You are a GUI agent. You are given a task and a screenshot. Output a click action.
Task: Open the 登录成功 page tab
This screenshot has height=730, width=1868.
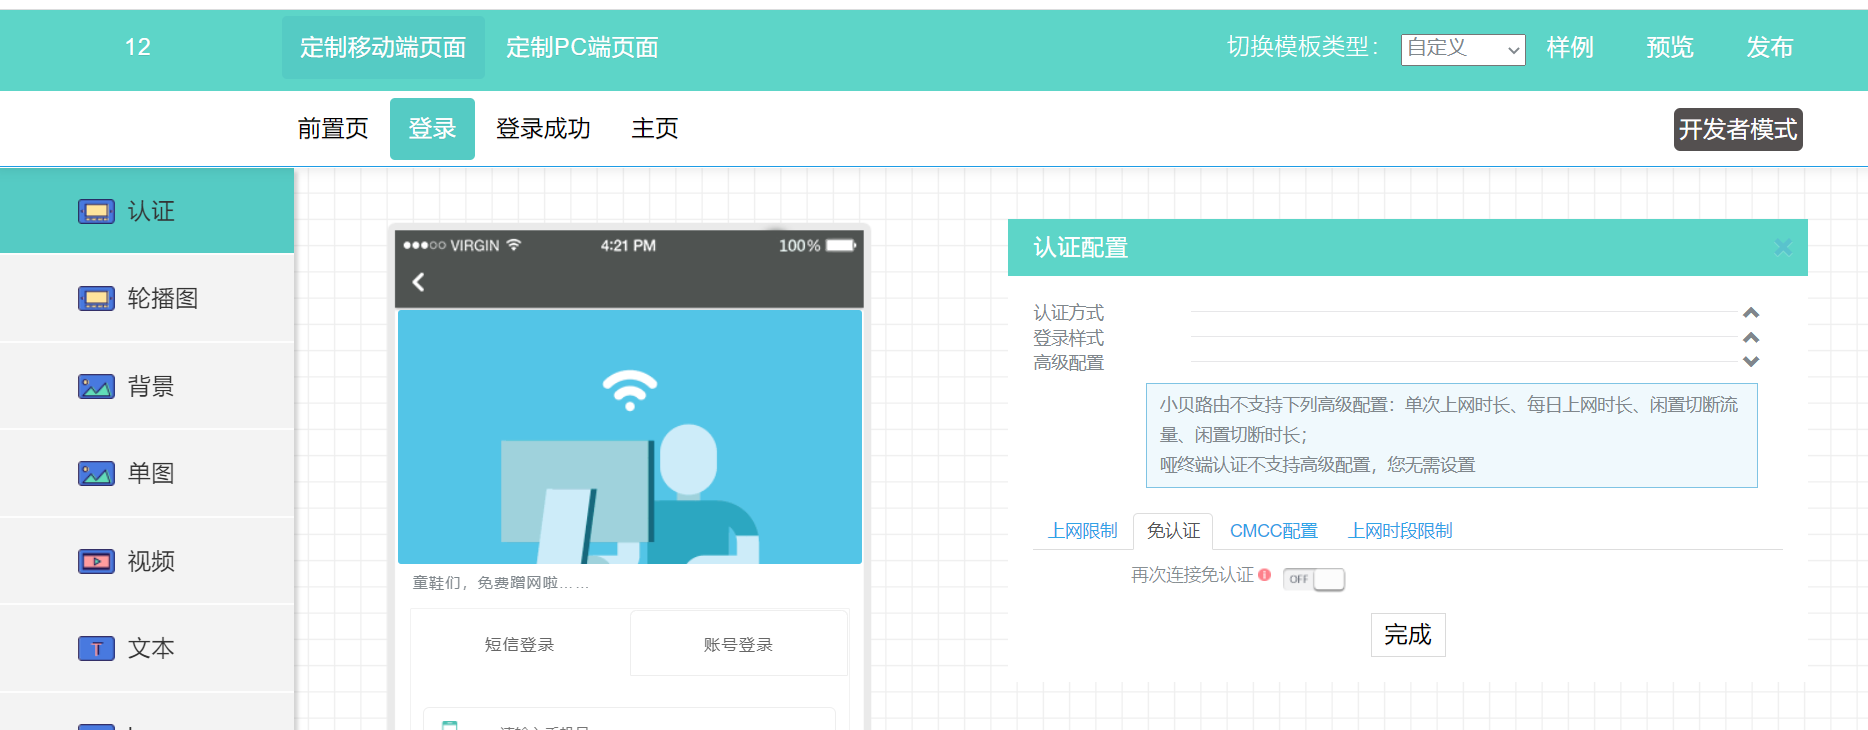(543, 129)
